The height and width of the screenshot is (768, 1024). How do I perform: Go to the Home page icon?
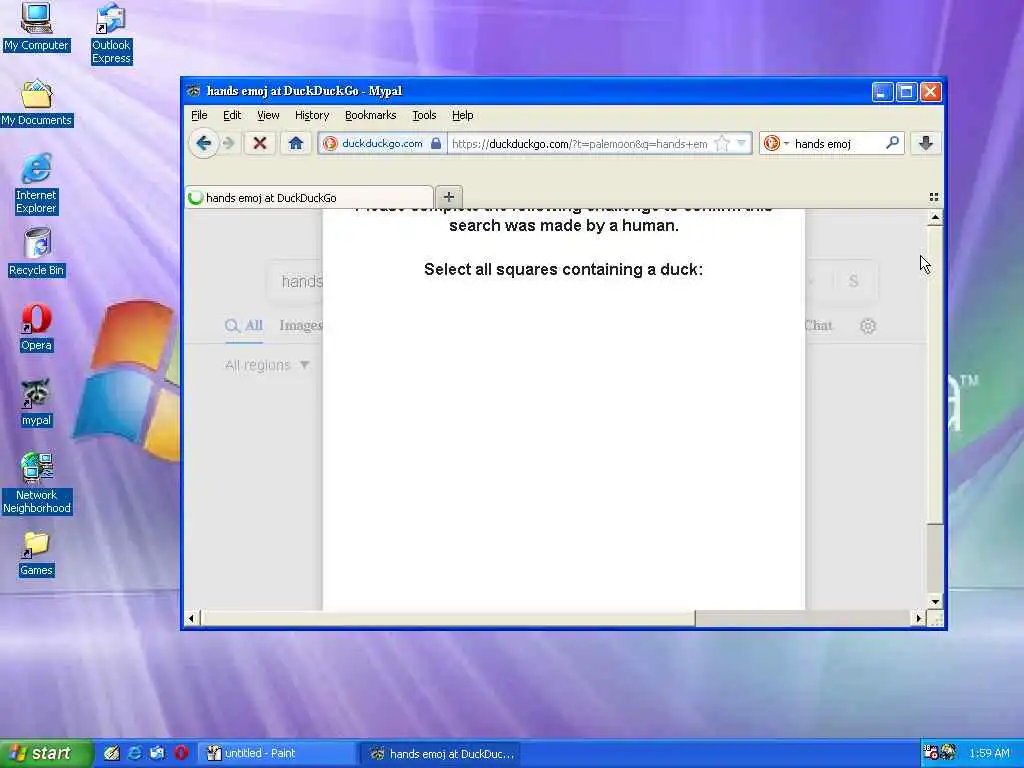tap(295, 143)
